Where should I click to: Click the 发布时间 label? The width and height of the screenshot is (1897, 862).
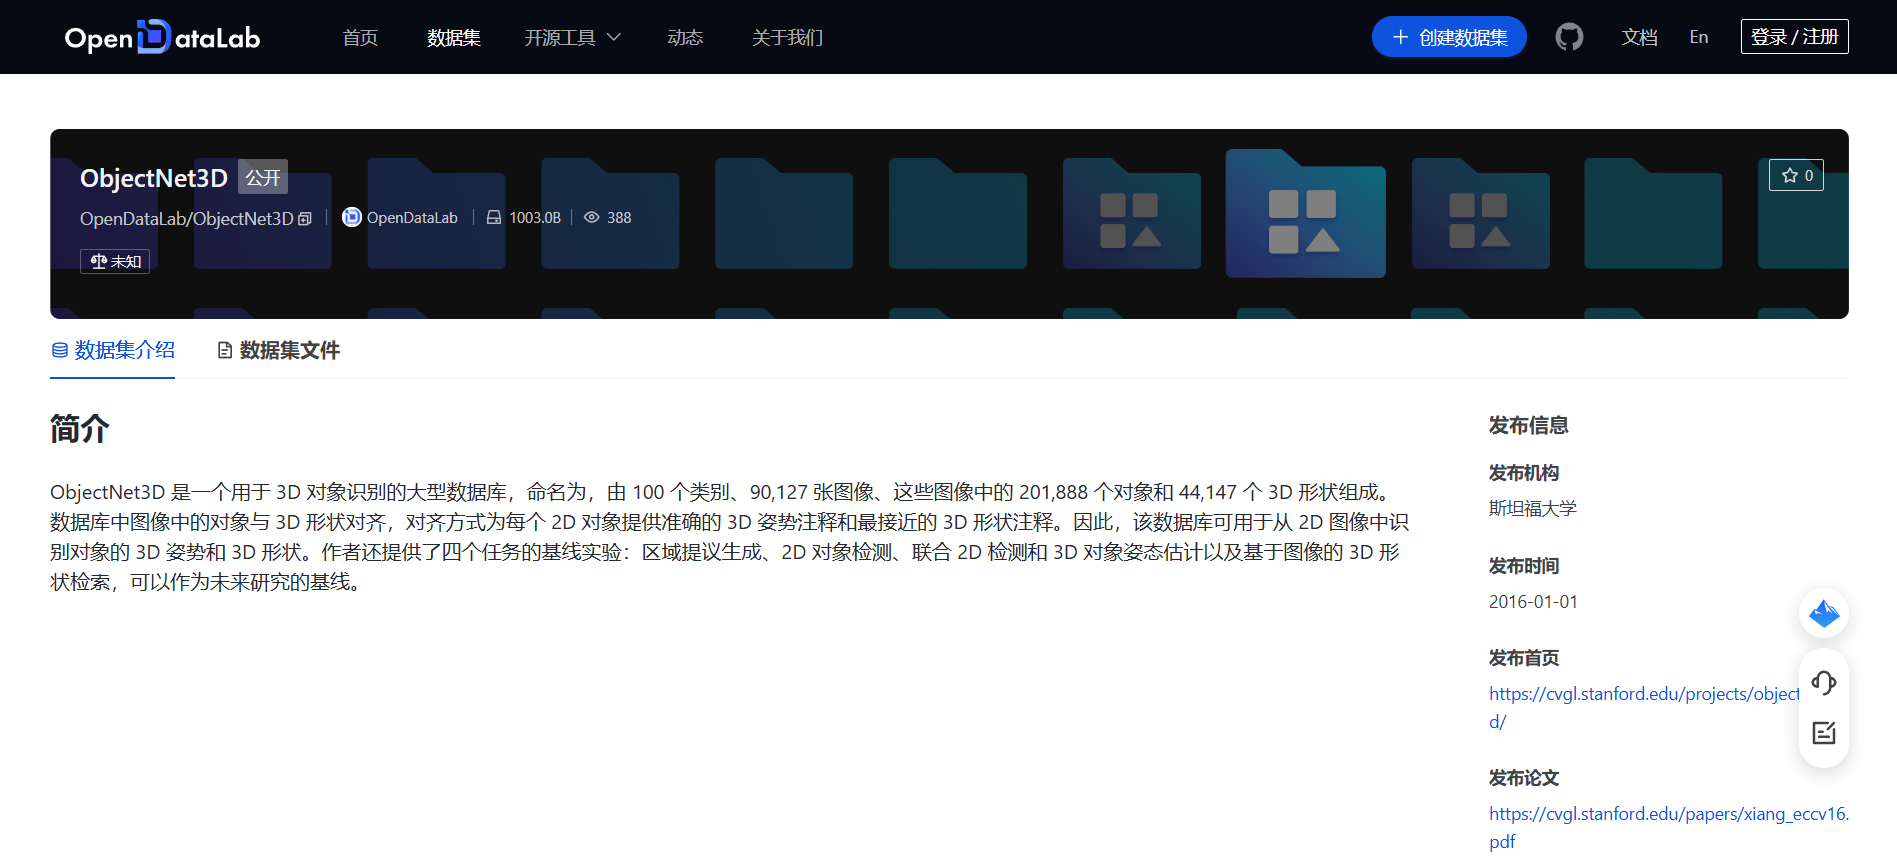(x=1524, y=566)
